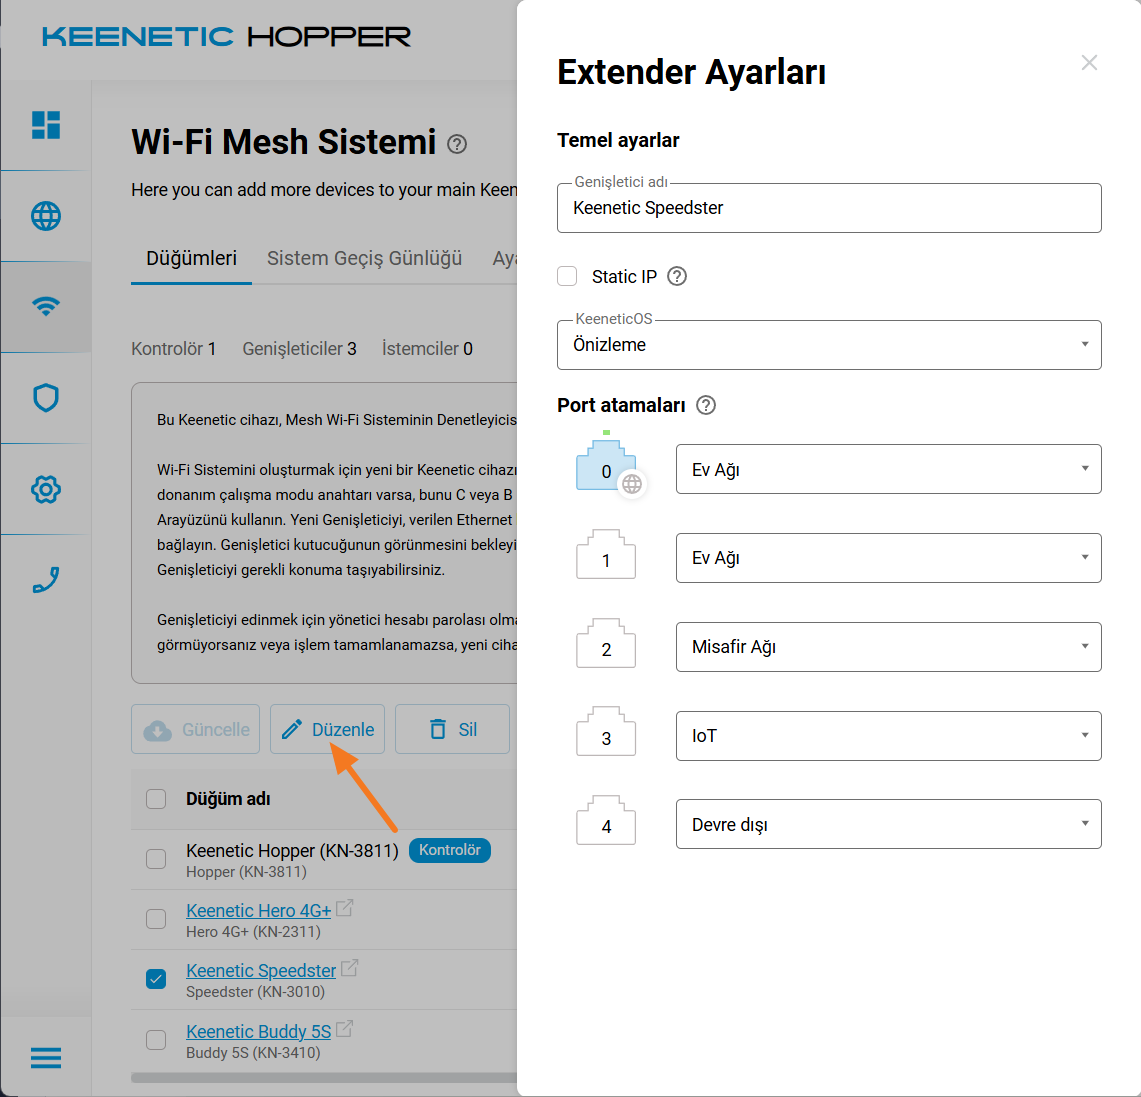Open the port 2 Misafir Ağı dropdown
The height and width of the screenshot is (1097, 1141).
click(x=888, y=647)
